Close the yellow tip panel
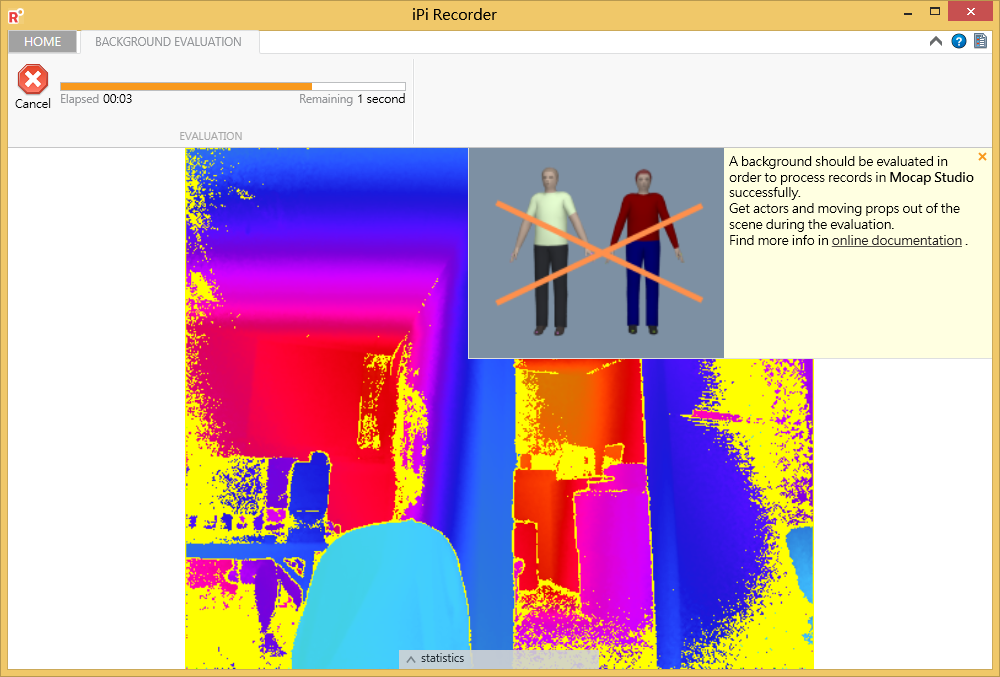The width and height of the screenshot is (1000, 677). [982, 157]
